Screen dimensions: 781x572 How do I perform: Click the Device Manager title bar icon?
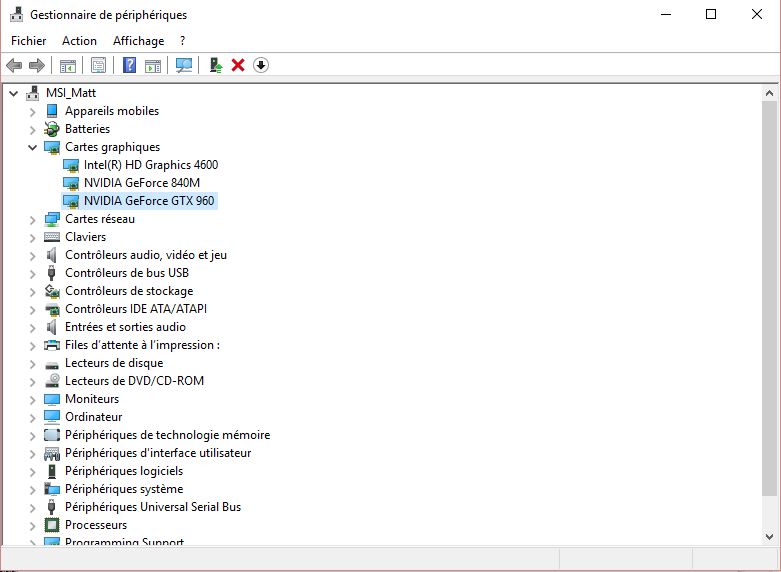16,14
